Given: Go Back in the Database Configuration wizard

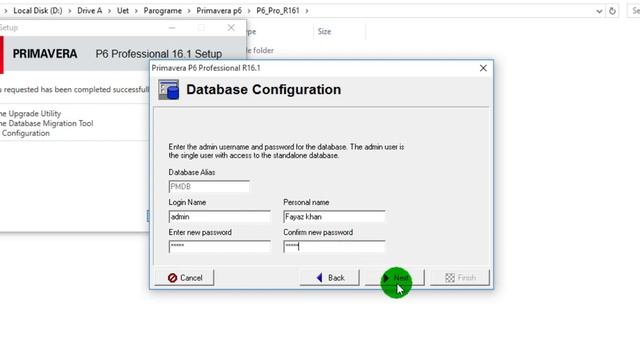Looking at the screenshot, I should point(329,278).
